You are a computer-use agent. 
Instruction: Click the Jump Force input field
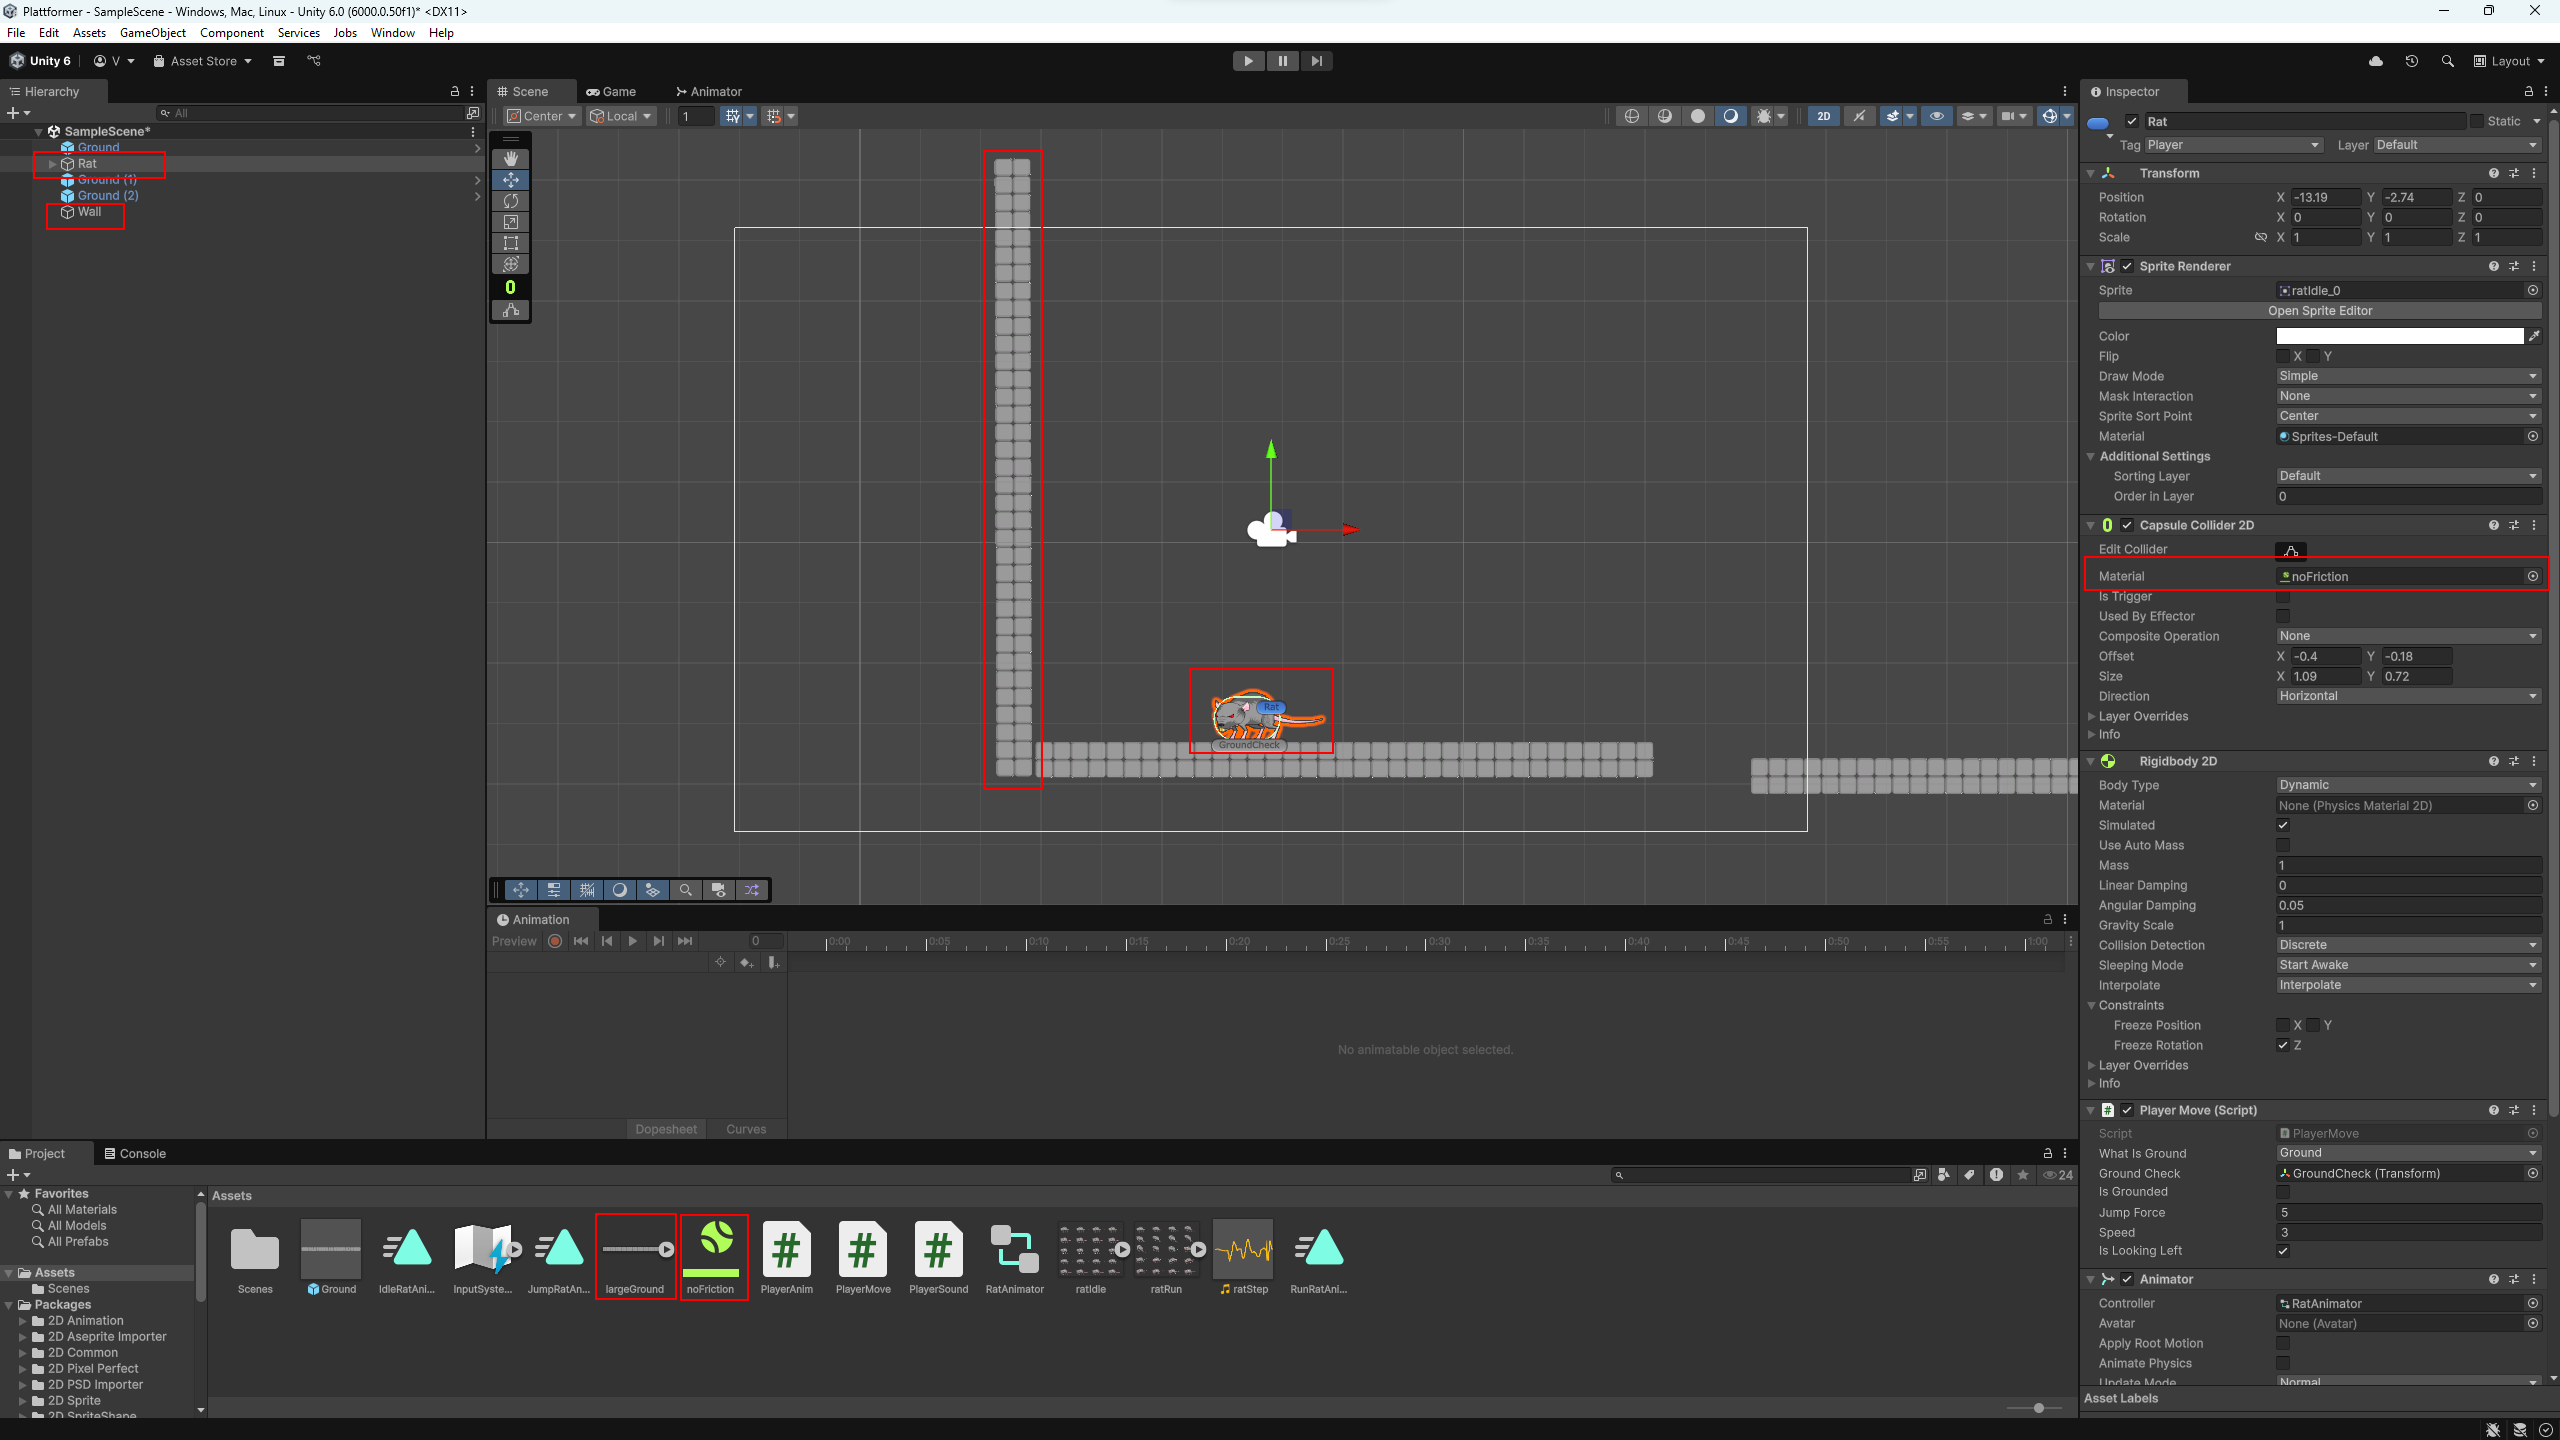[x=2407, y=1212]
